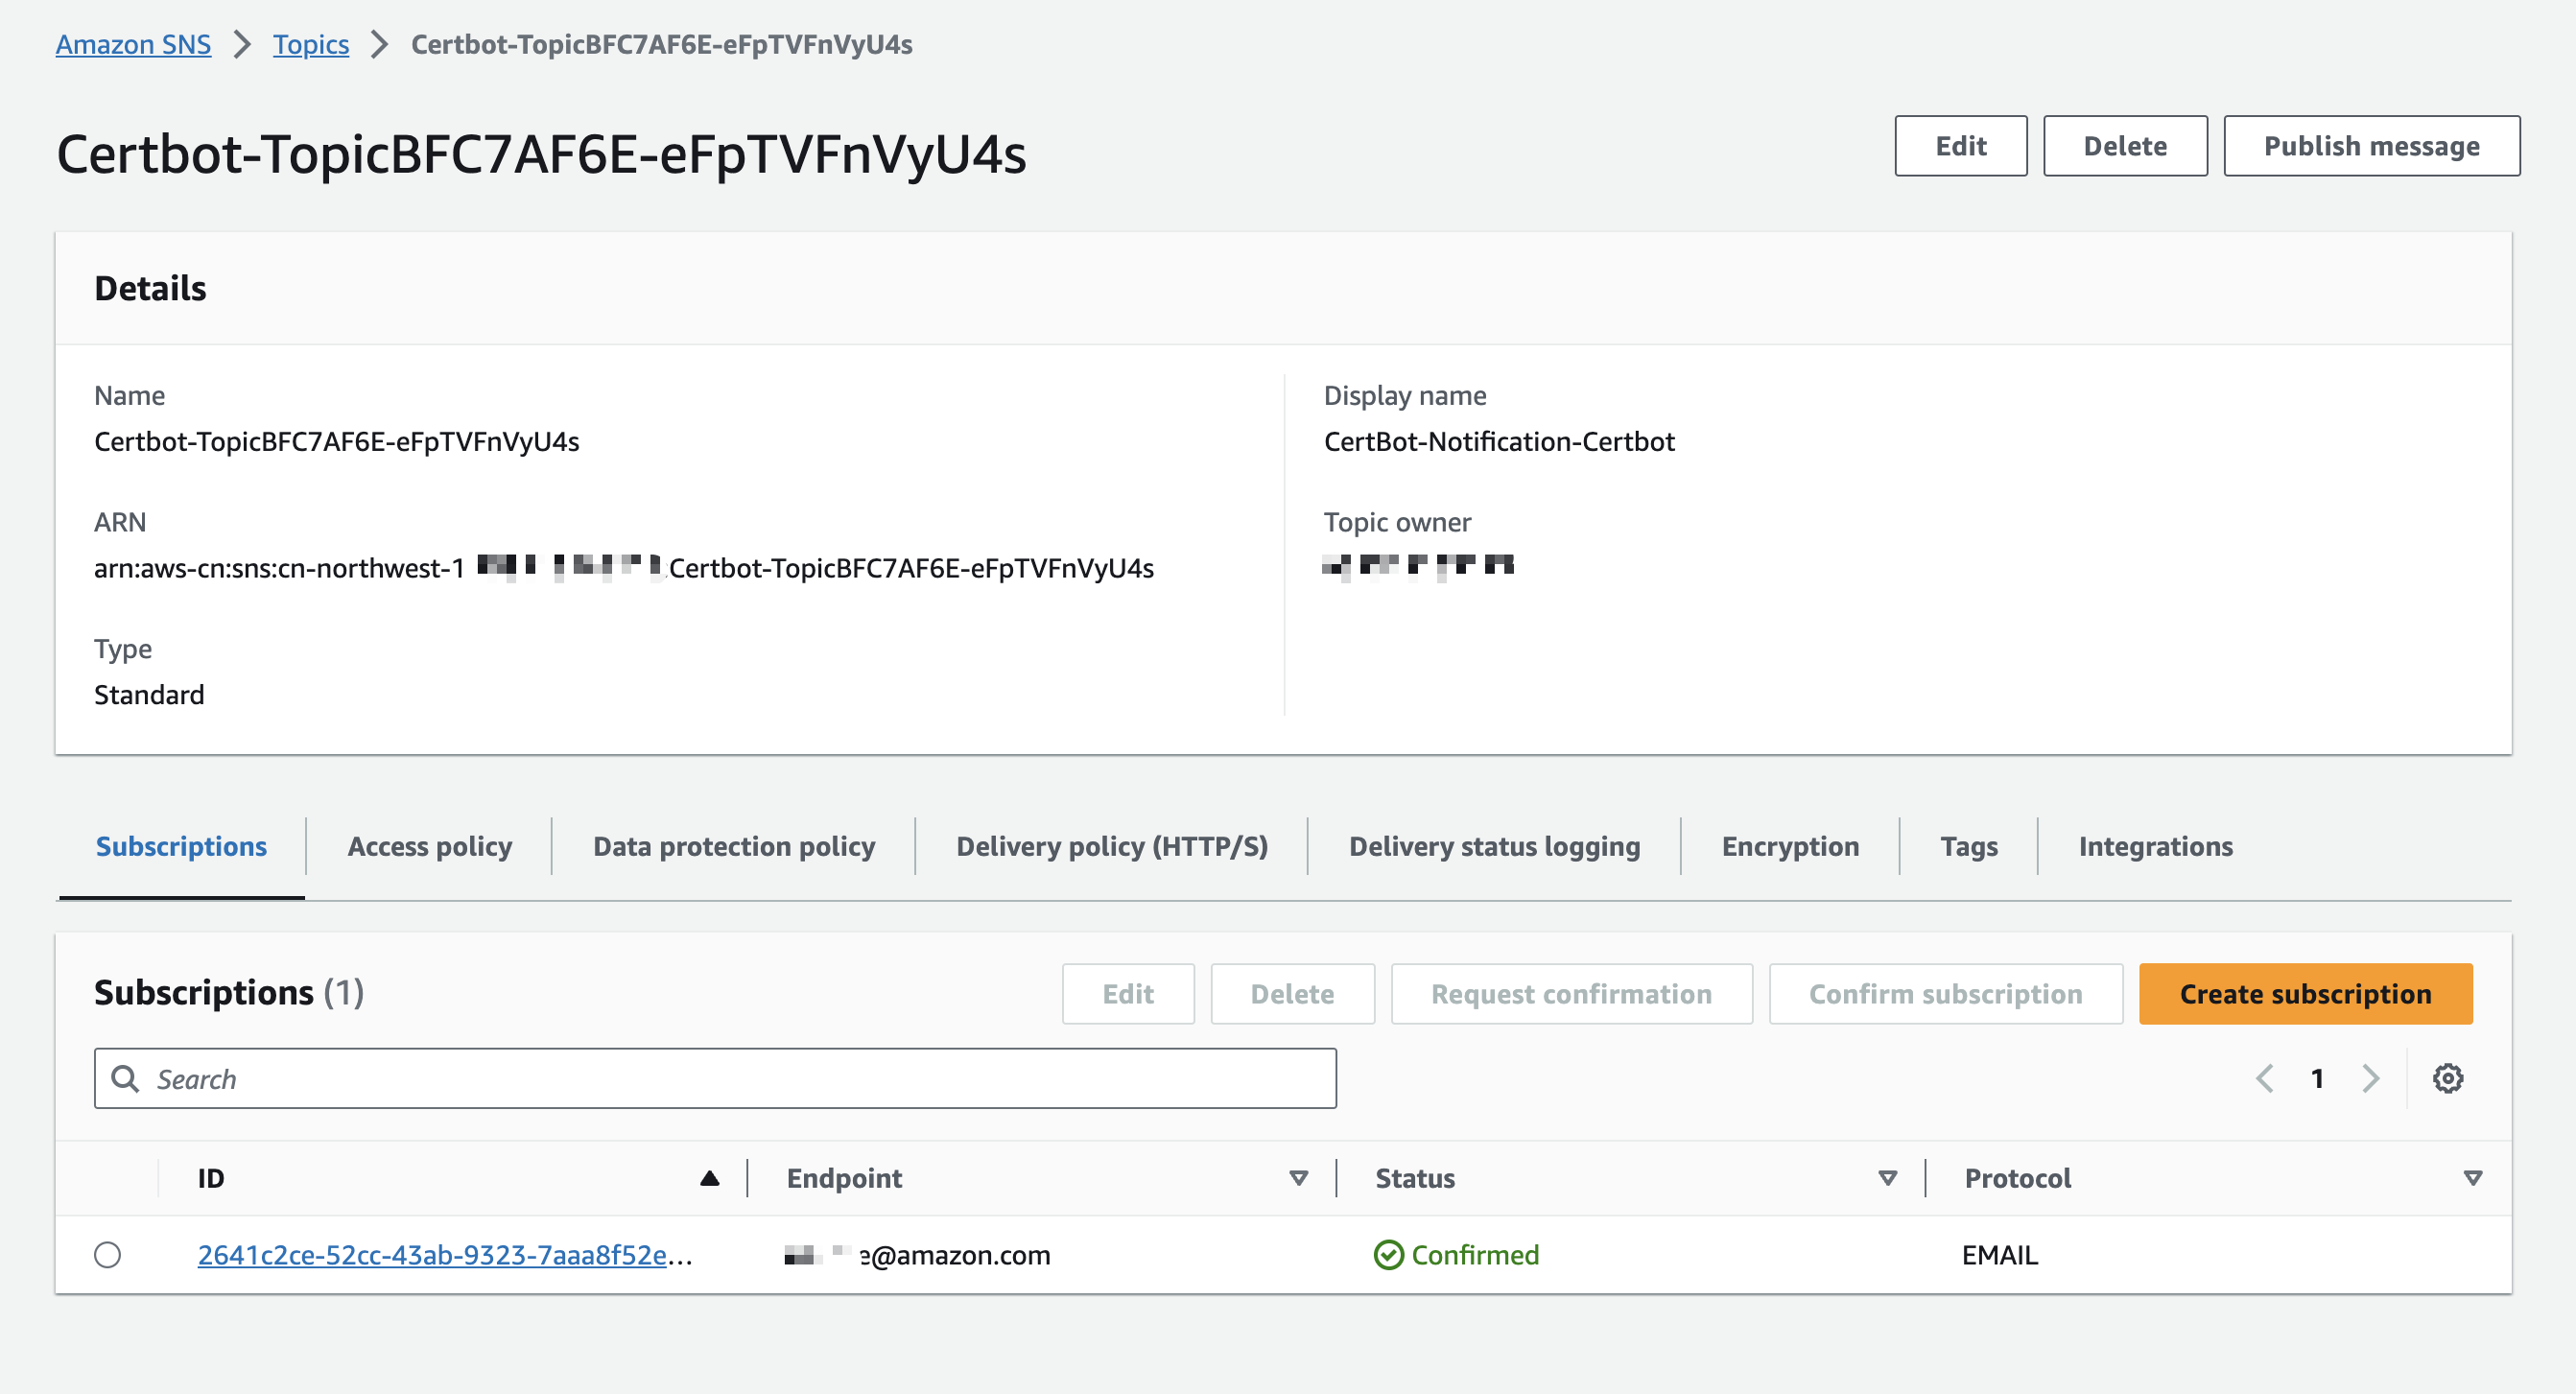Click the subscriptions Edit button

point(1127,993)
